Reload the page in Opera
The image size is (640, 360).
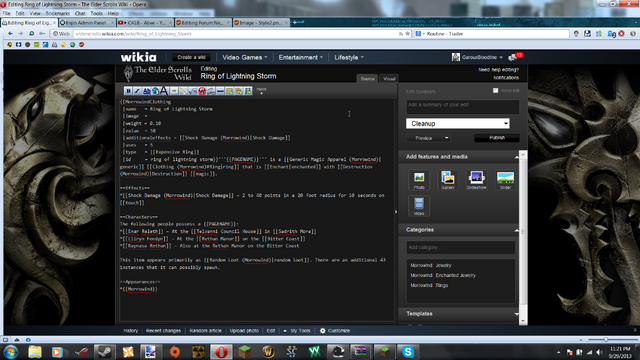pyautogui.click(x=31, y=33)
